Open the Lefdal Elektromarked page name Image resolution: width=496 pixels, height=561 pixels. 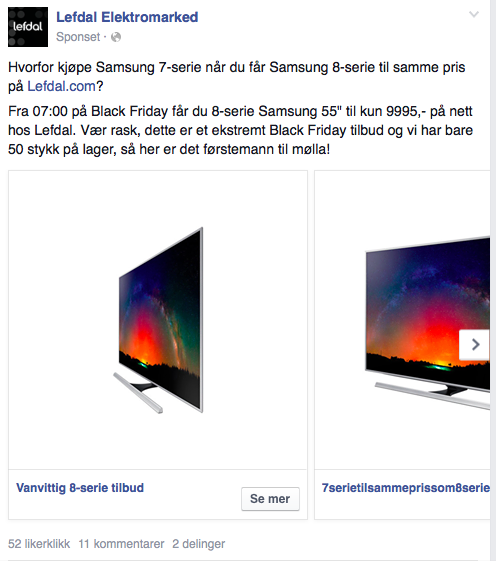tap(127, 17)
